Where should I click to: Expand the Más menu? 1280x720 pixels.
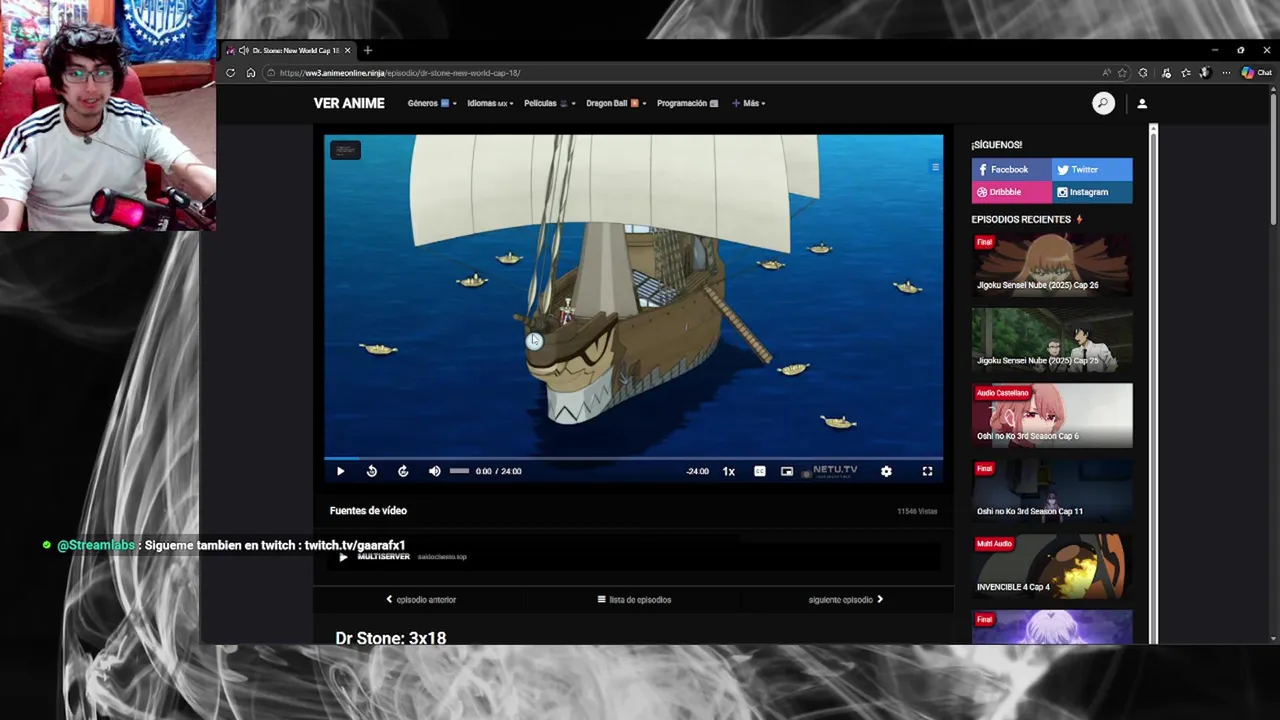coord(748,103)
